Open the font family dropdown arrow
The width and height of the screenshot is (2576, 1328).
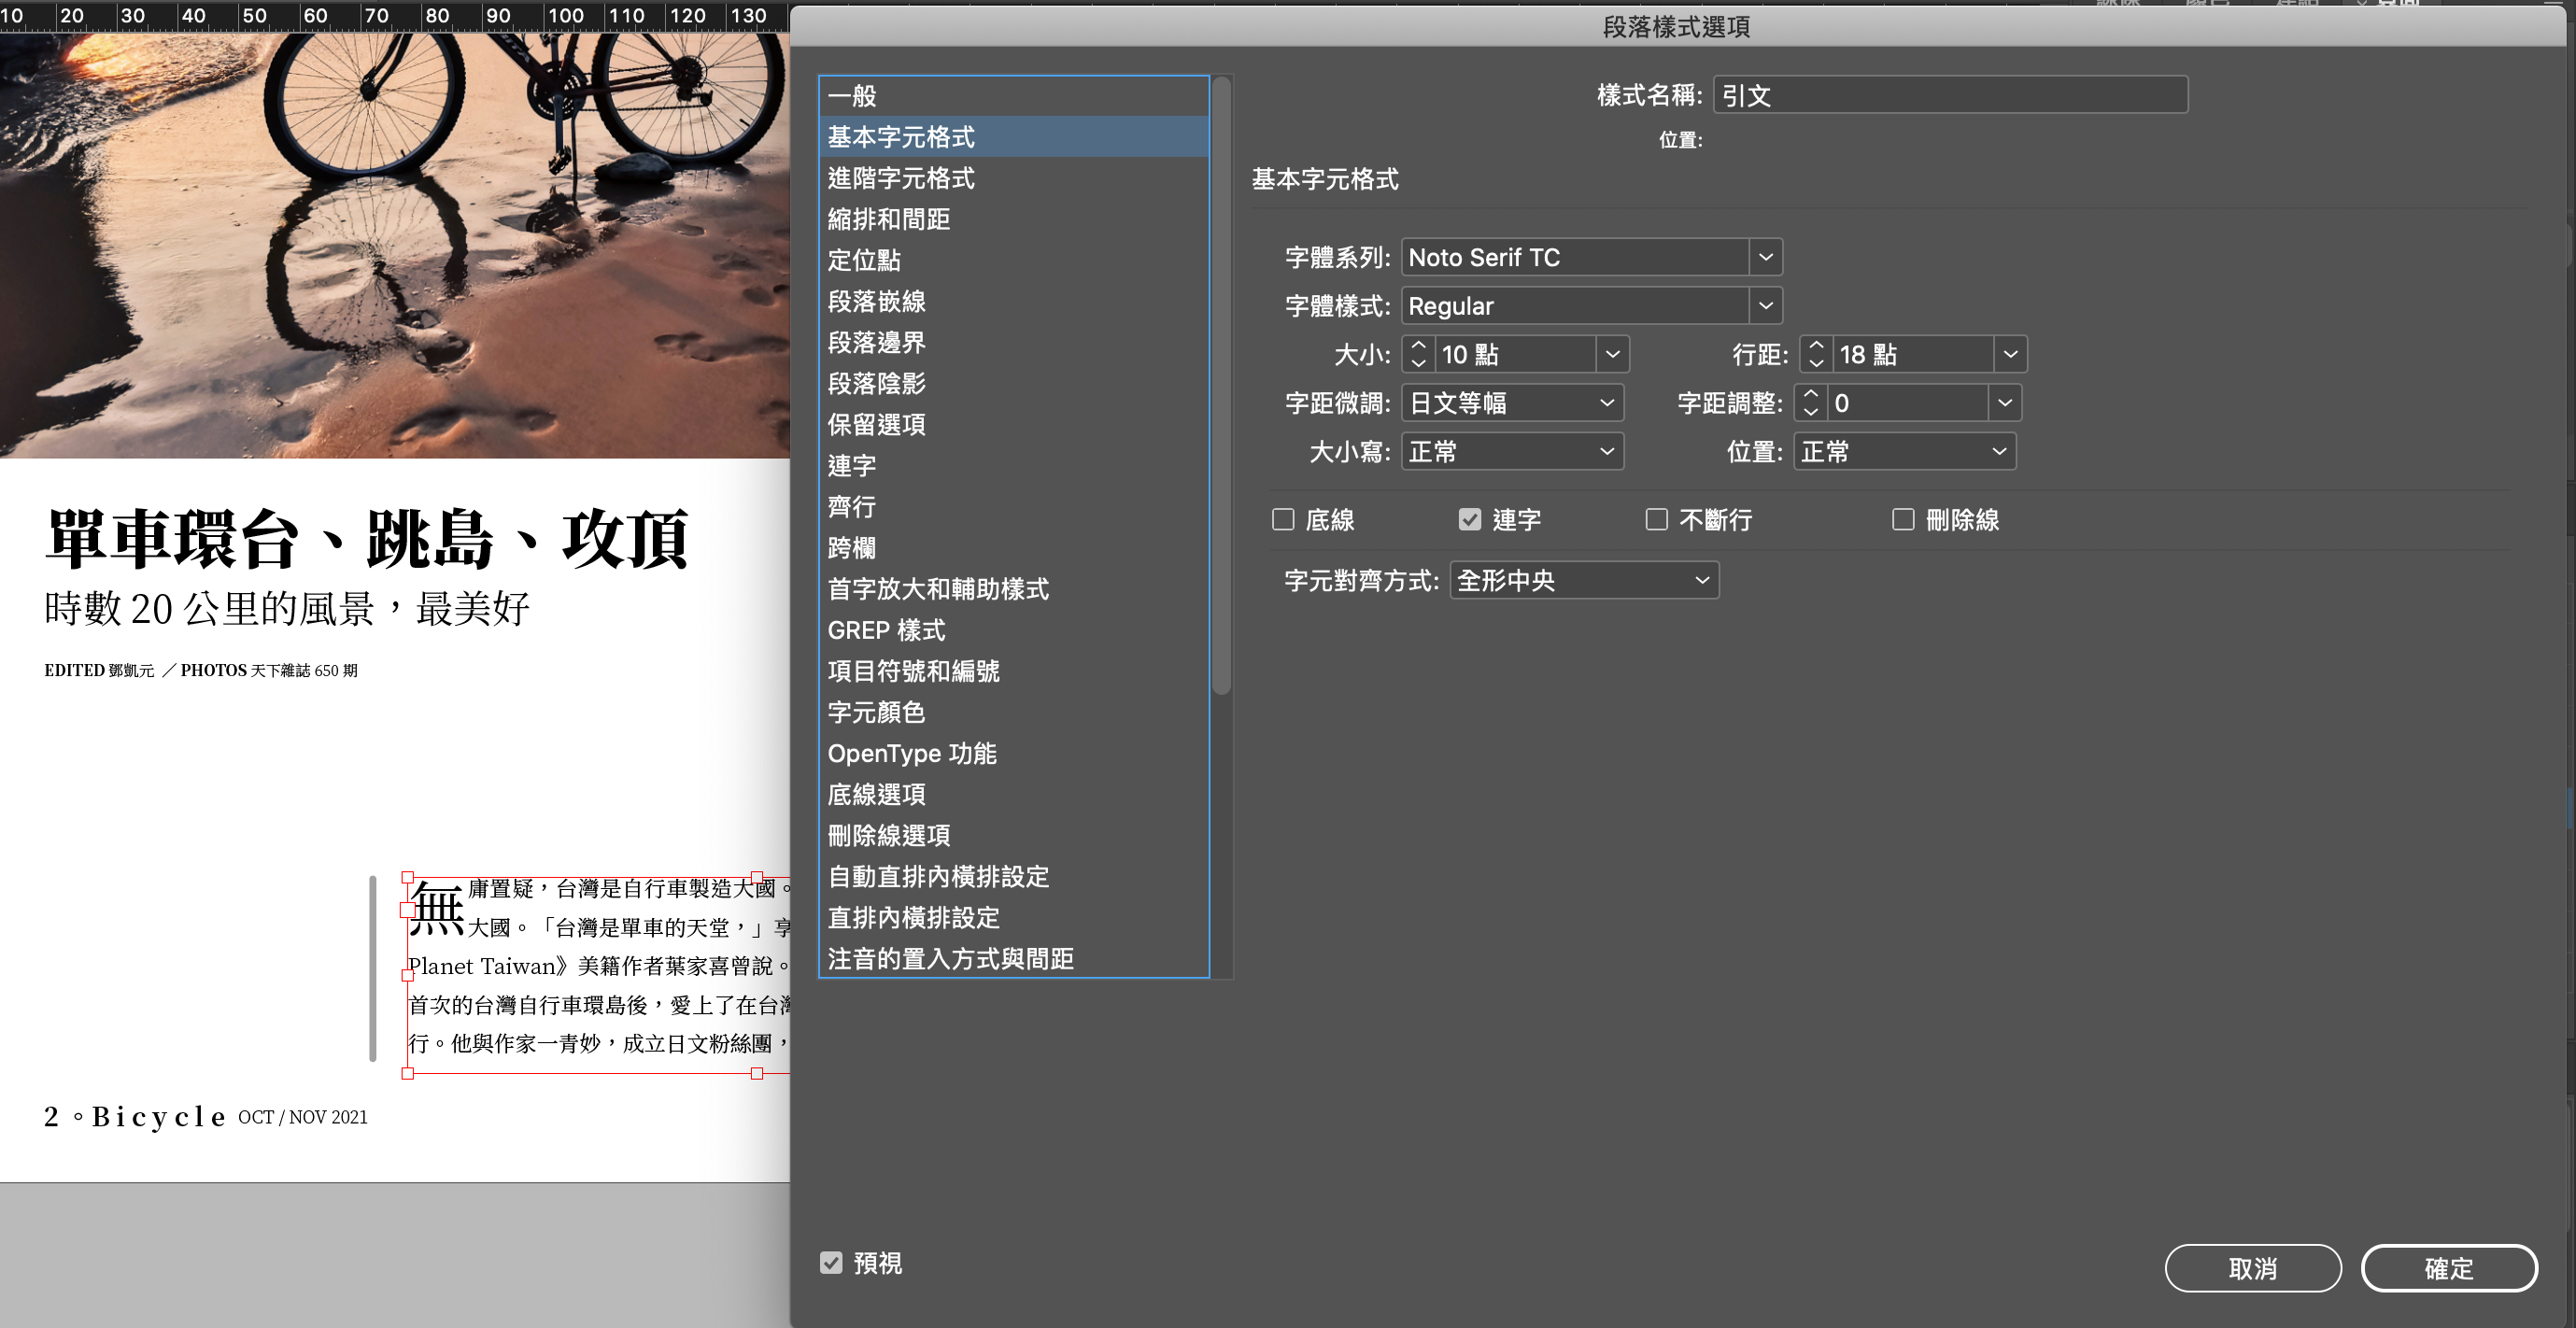click(1766, 257)
